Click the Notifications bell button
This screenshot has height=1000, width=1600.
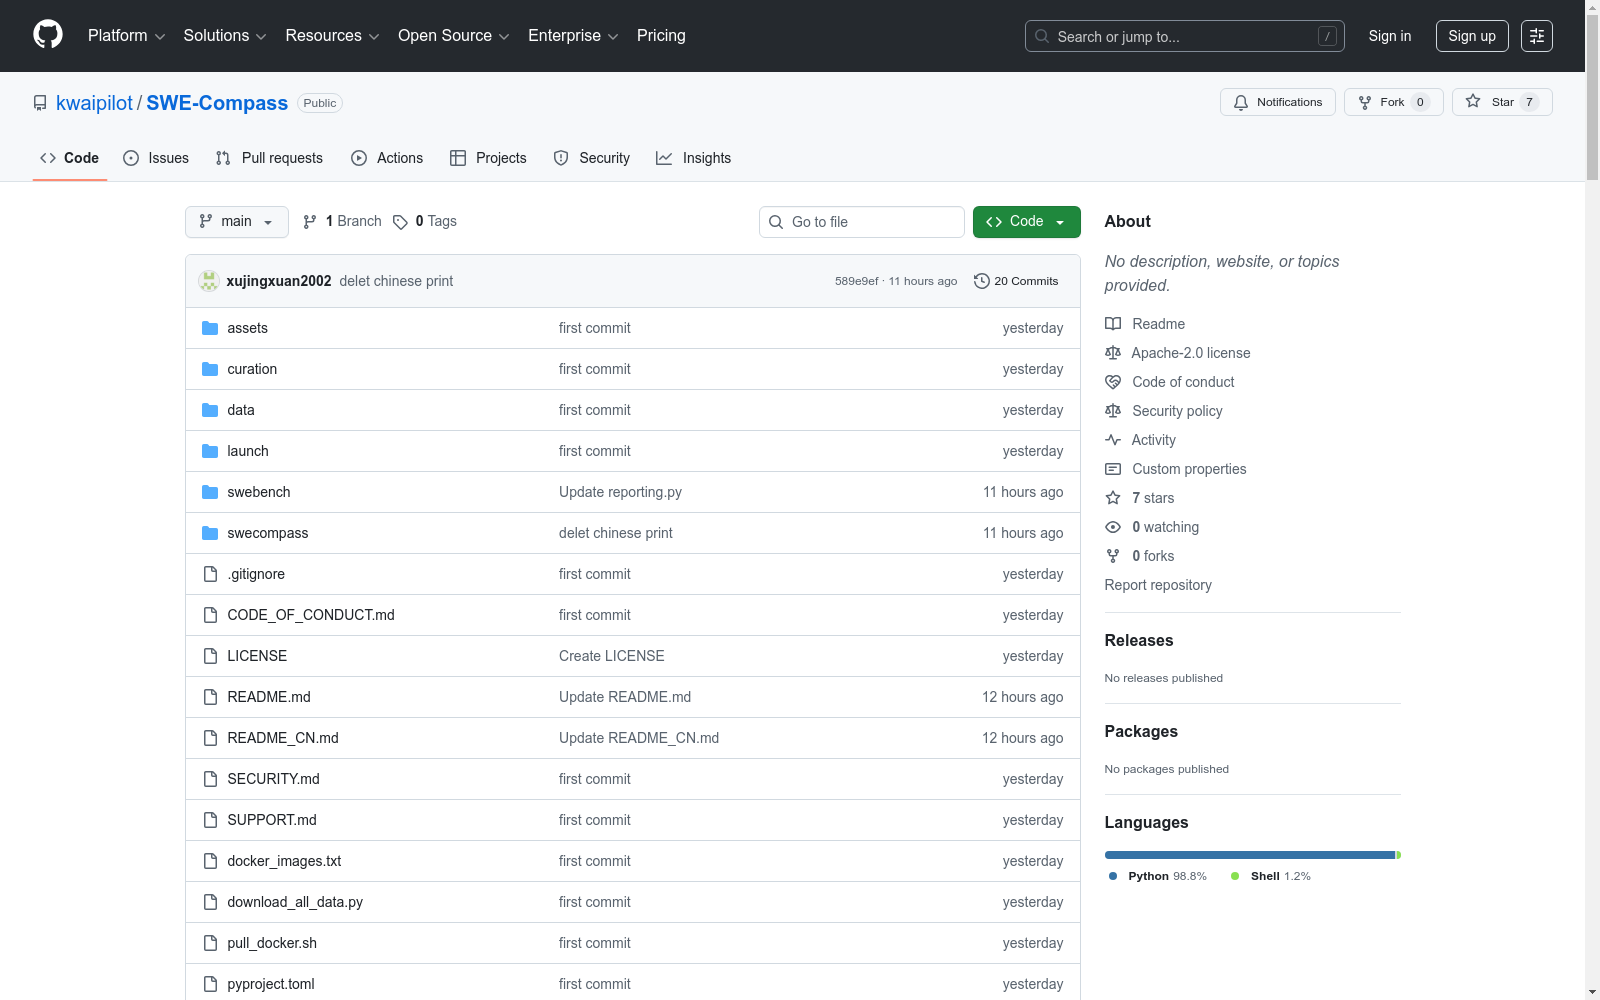click(1278, 102)
